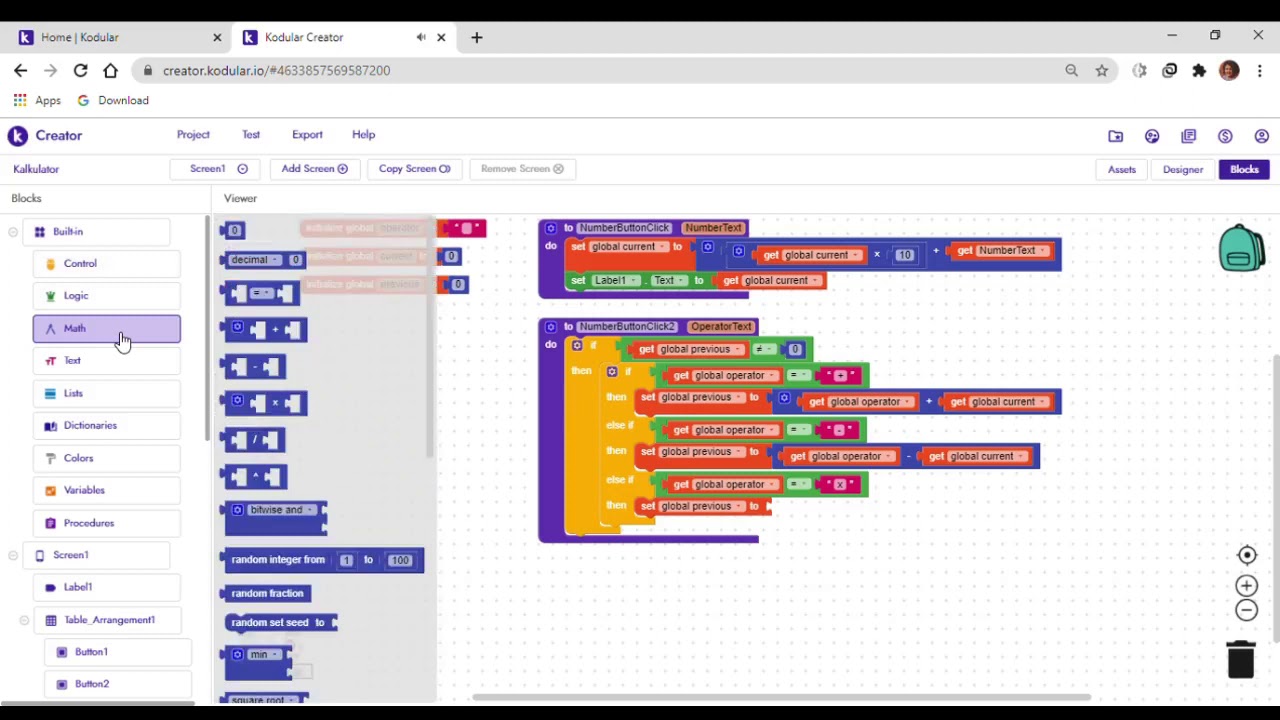Bookmark this page with the star icon

point(1101,70)
